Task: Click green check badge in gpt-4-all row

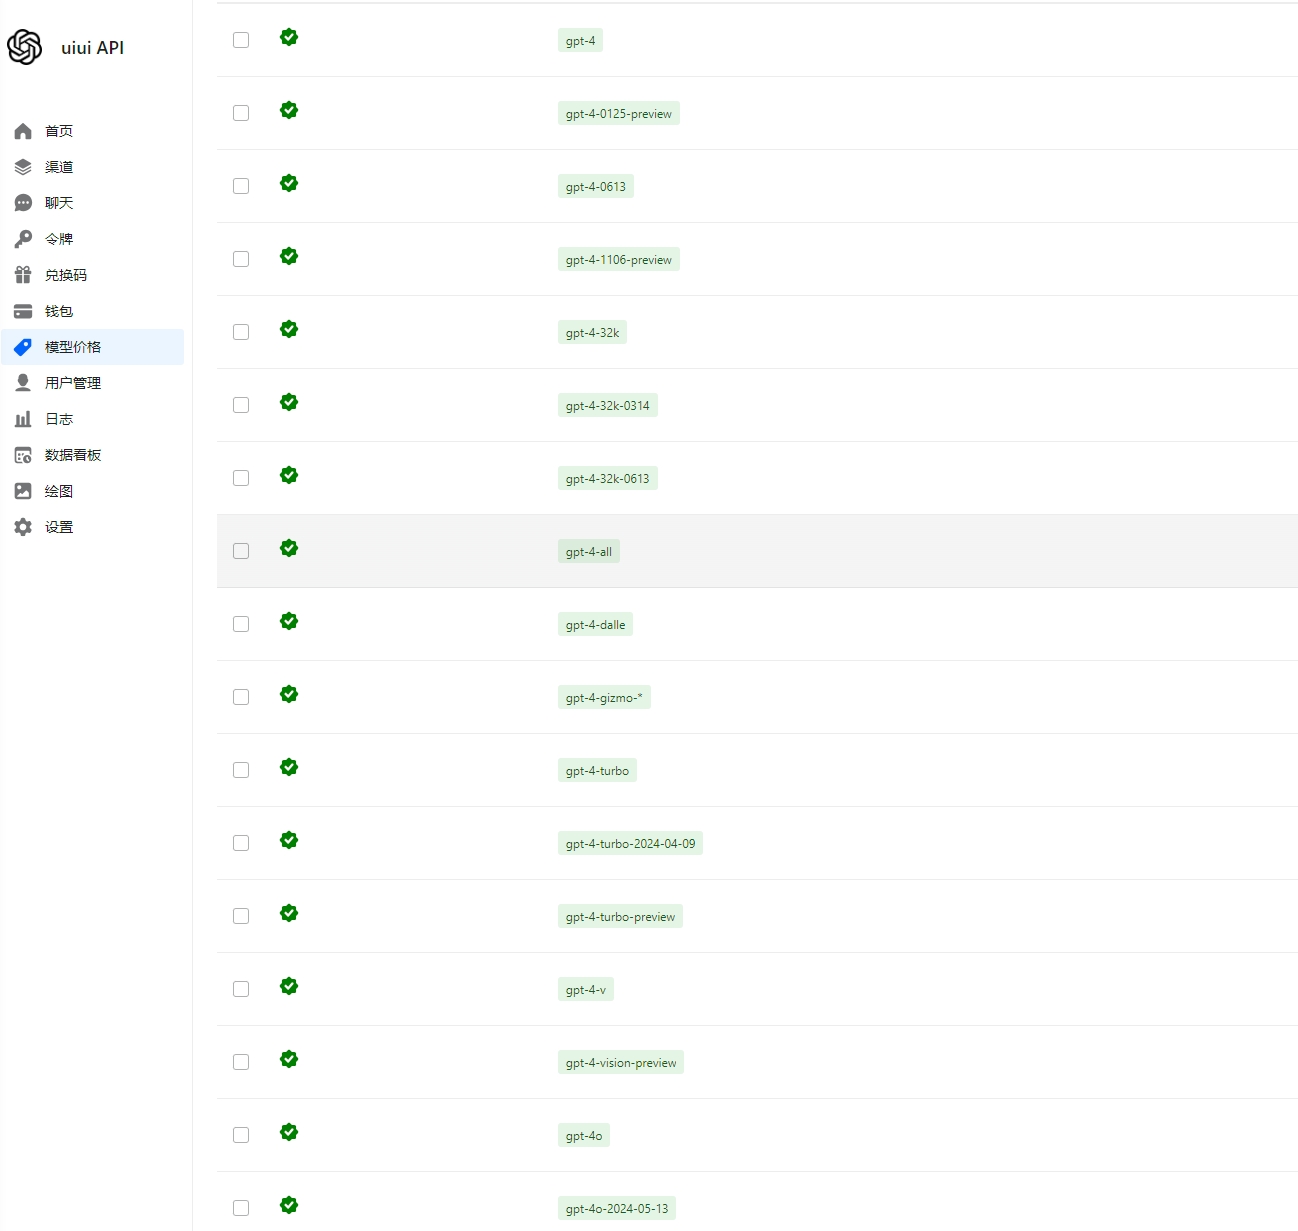Action: 289,548
